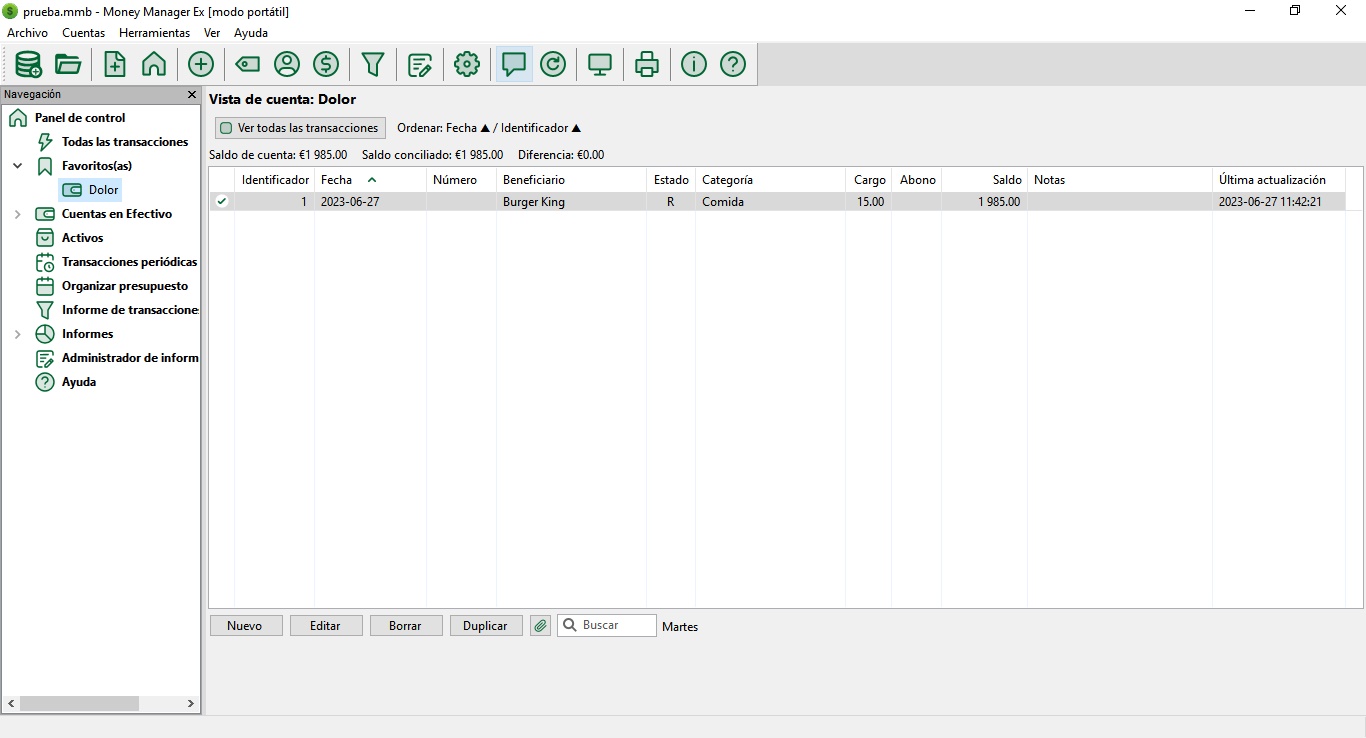Click navigation scrollbar right arrow
Viewport: 1366px width, 738px height.
[x=191, y=704]
